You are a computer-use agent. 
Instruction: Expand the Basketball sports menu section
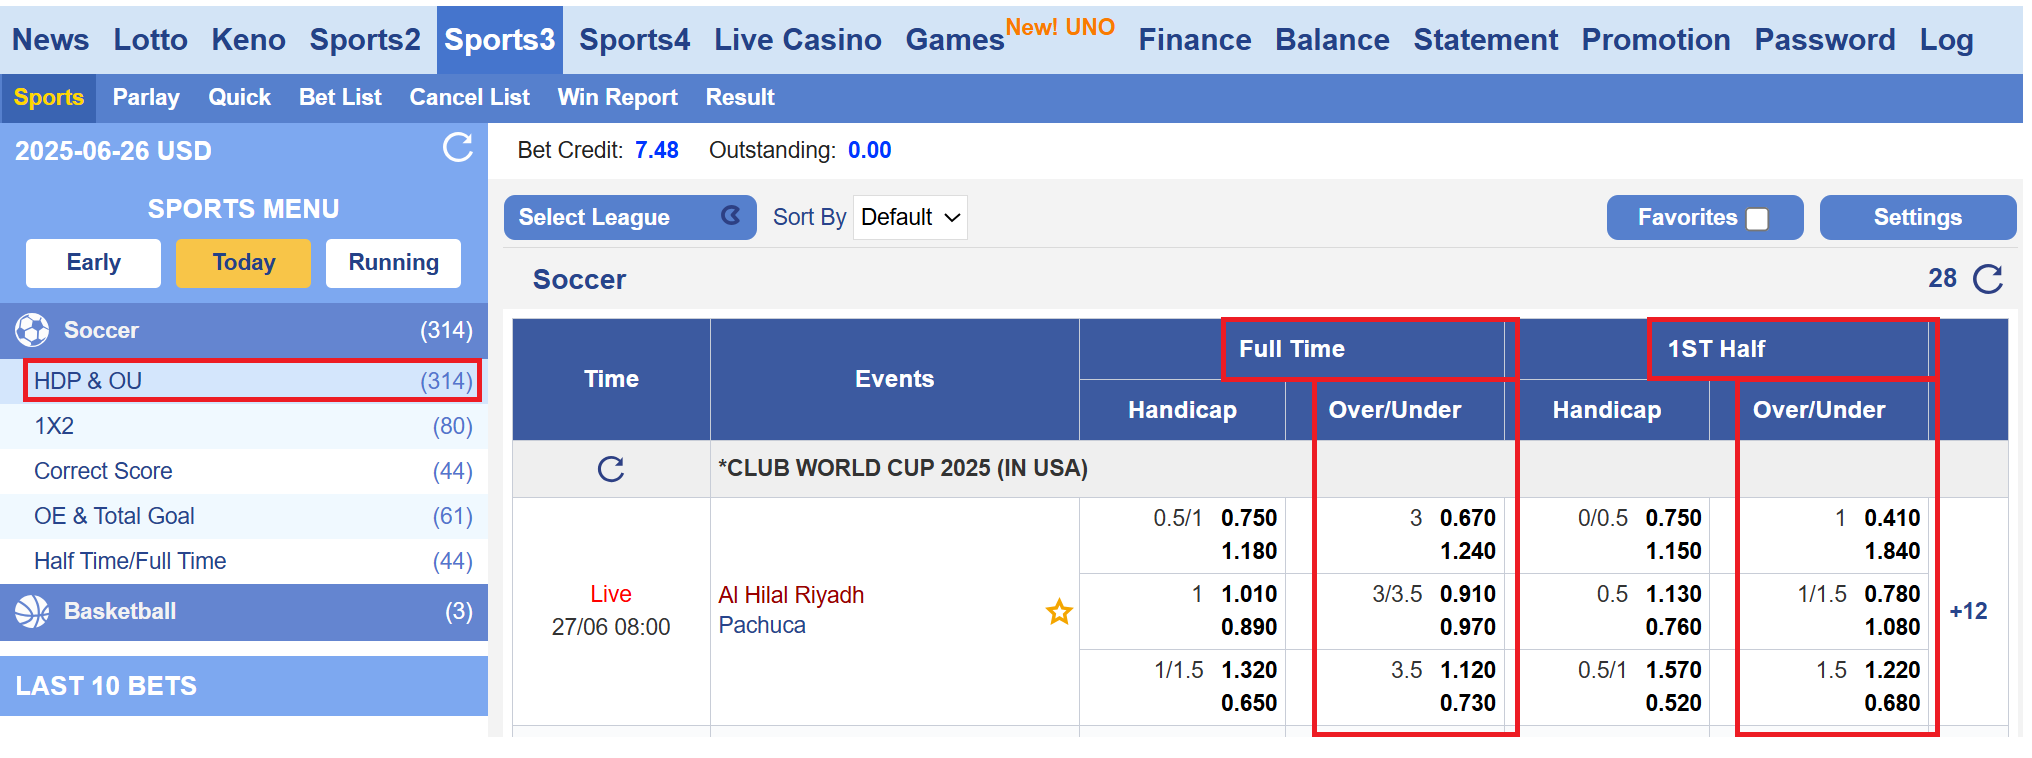[244, 611]
